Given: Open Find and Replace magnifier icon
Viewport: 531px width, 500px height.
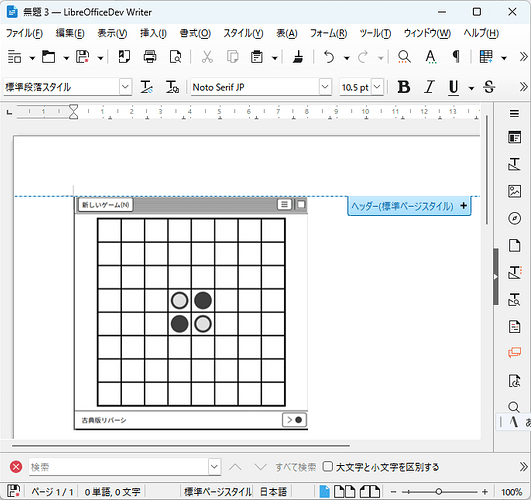Looking at the screenshot, I should pos(404,57).
